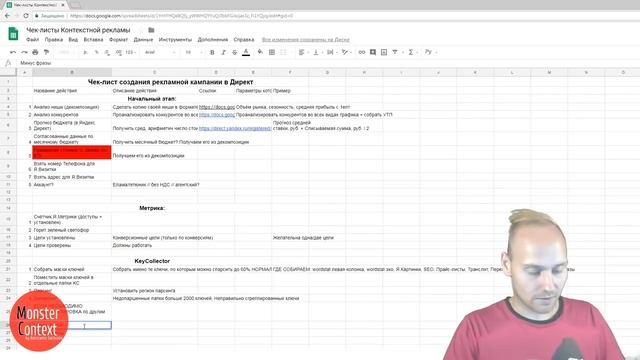Select the 'KeyCollector' heading cell
The height and width of the screenshot is (360, 640).
[x=152, y=261]
